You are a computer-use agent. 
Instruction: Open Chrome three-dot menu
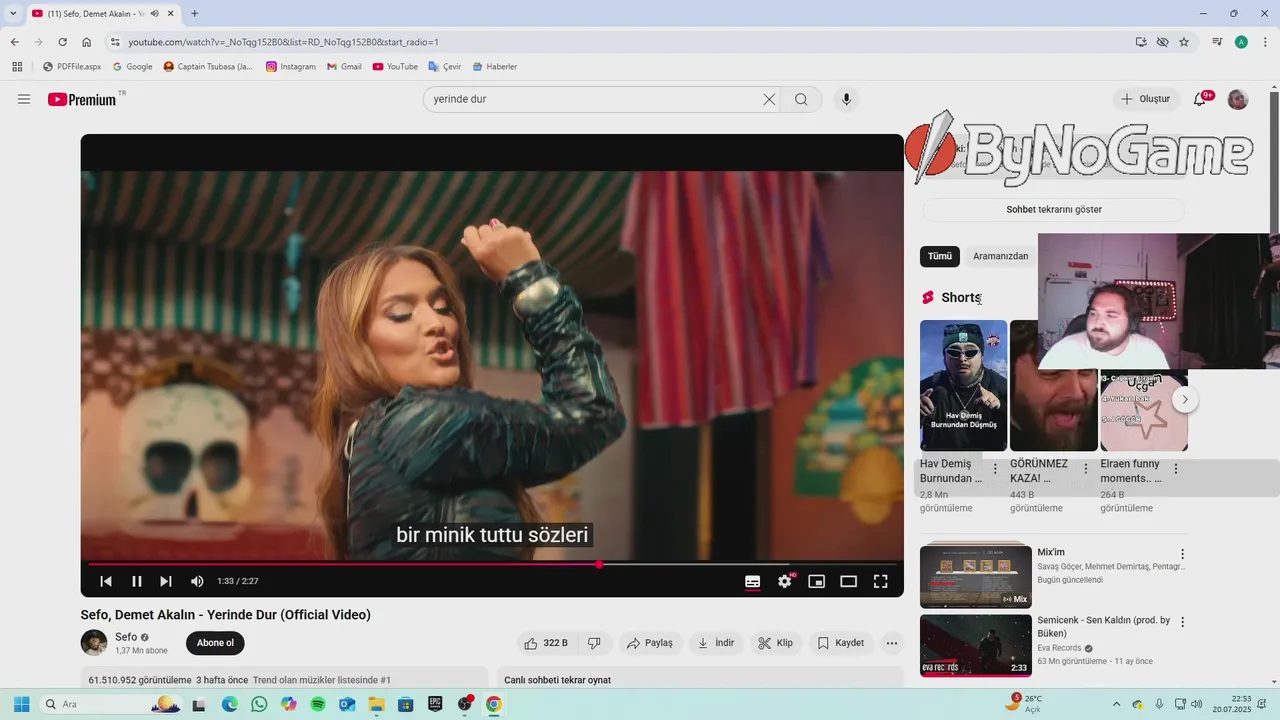click(1265, 42)
